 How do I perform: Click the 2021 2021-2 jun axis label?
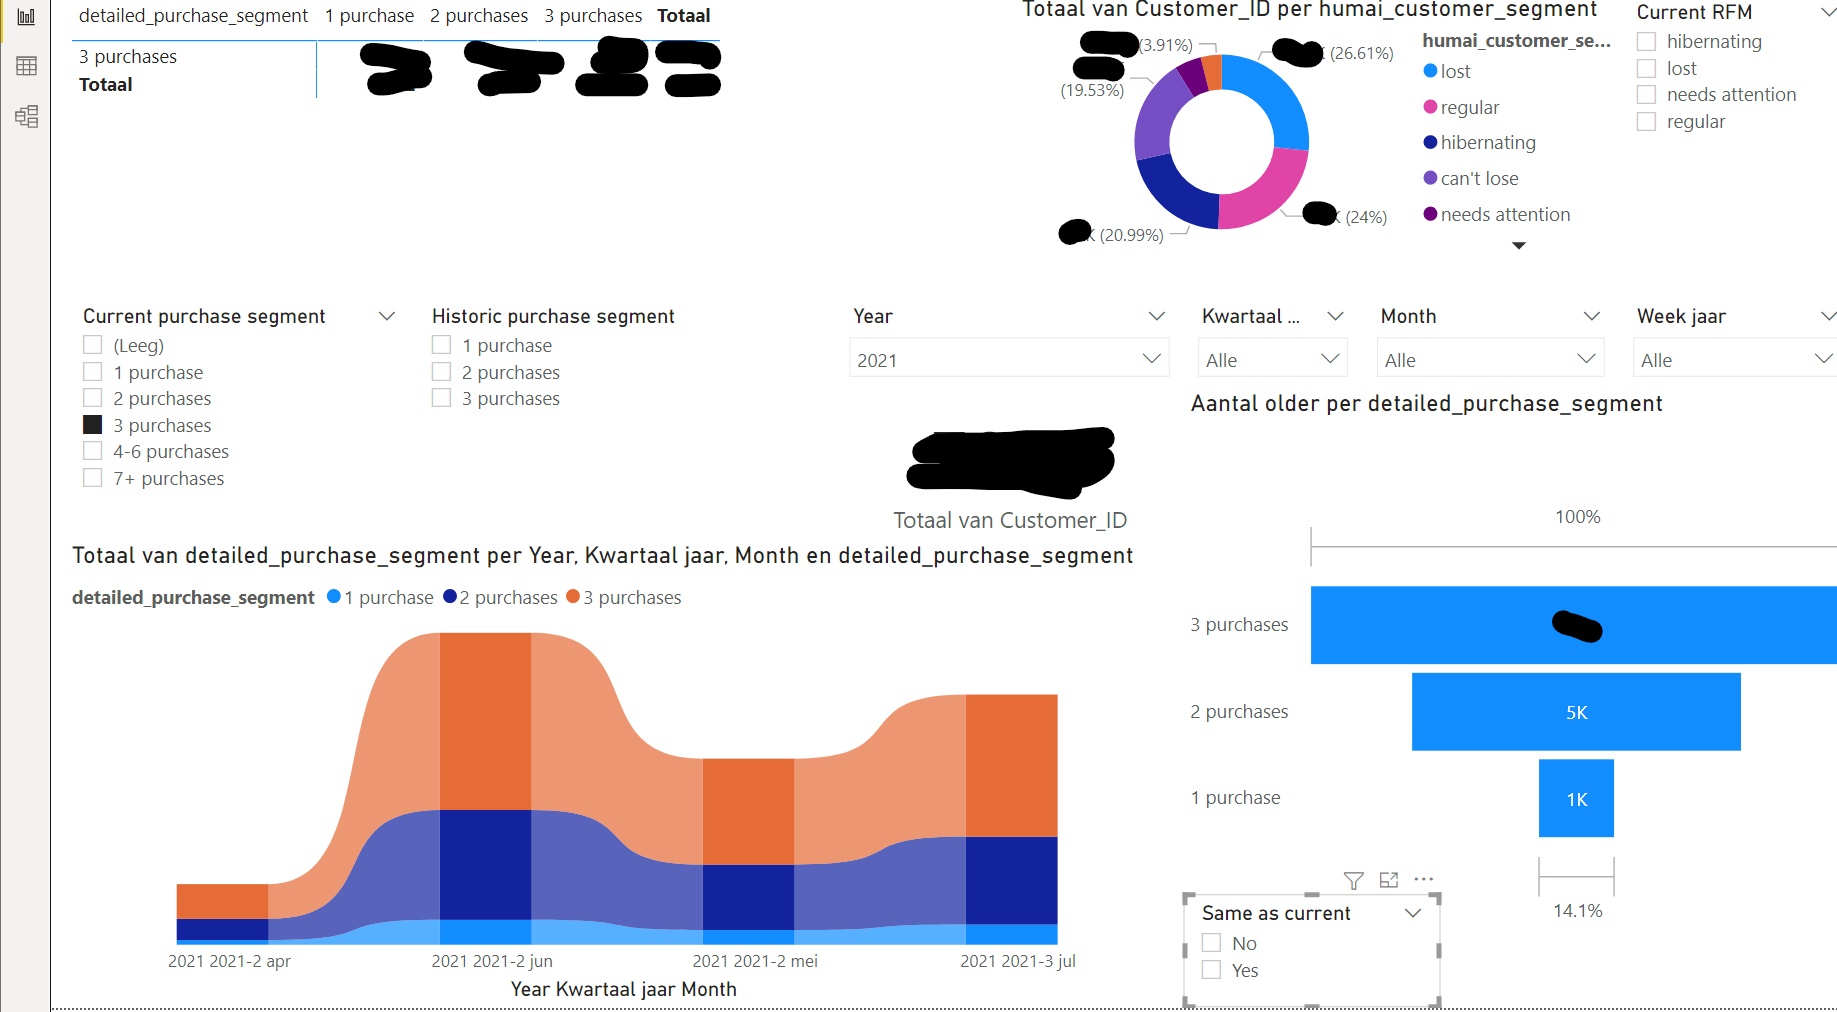[x=492, y=961]
